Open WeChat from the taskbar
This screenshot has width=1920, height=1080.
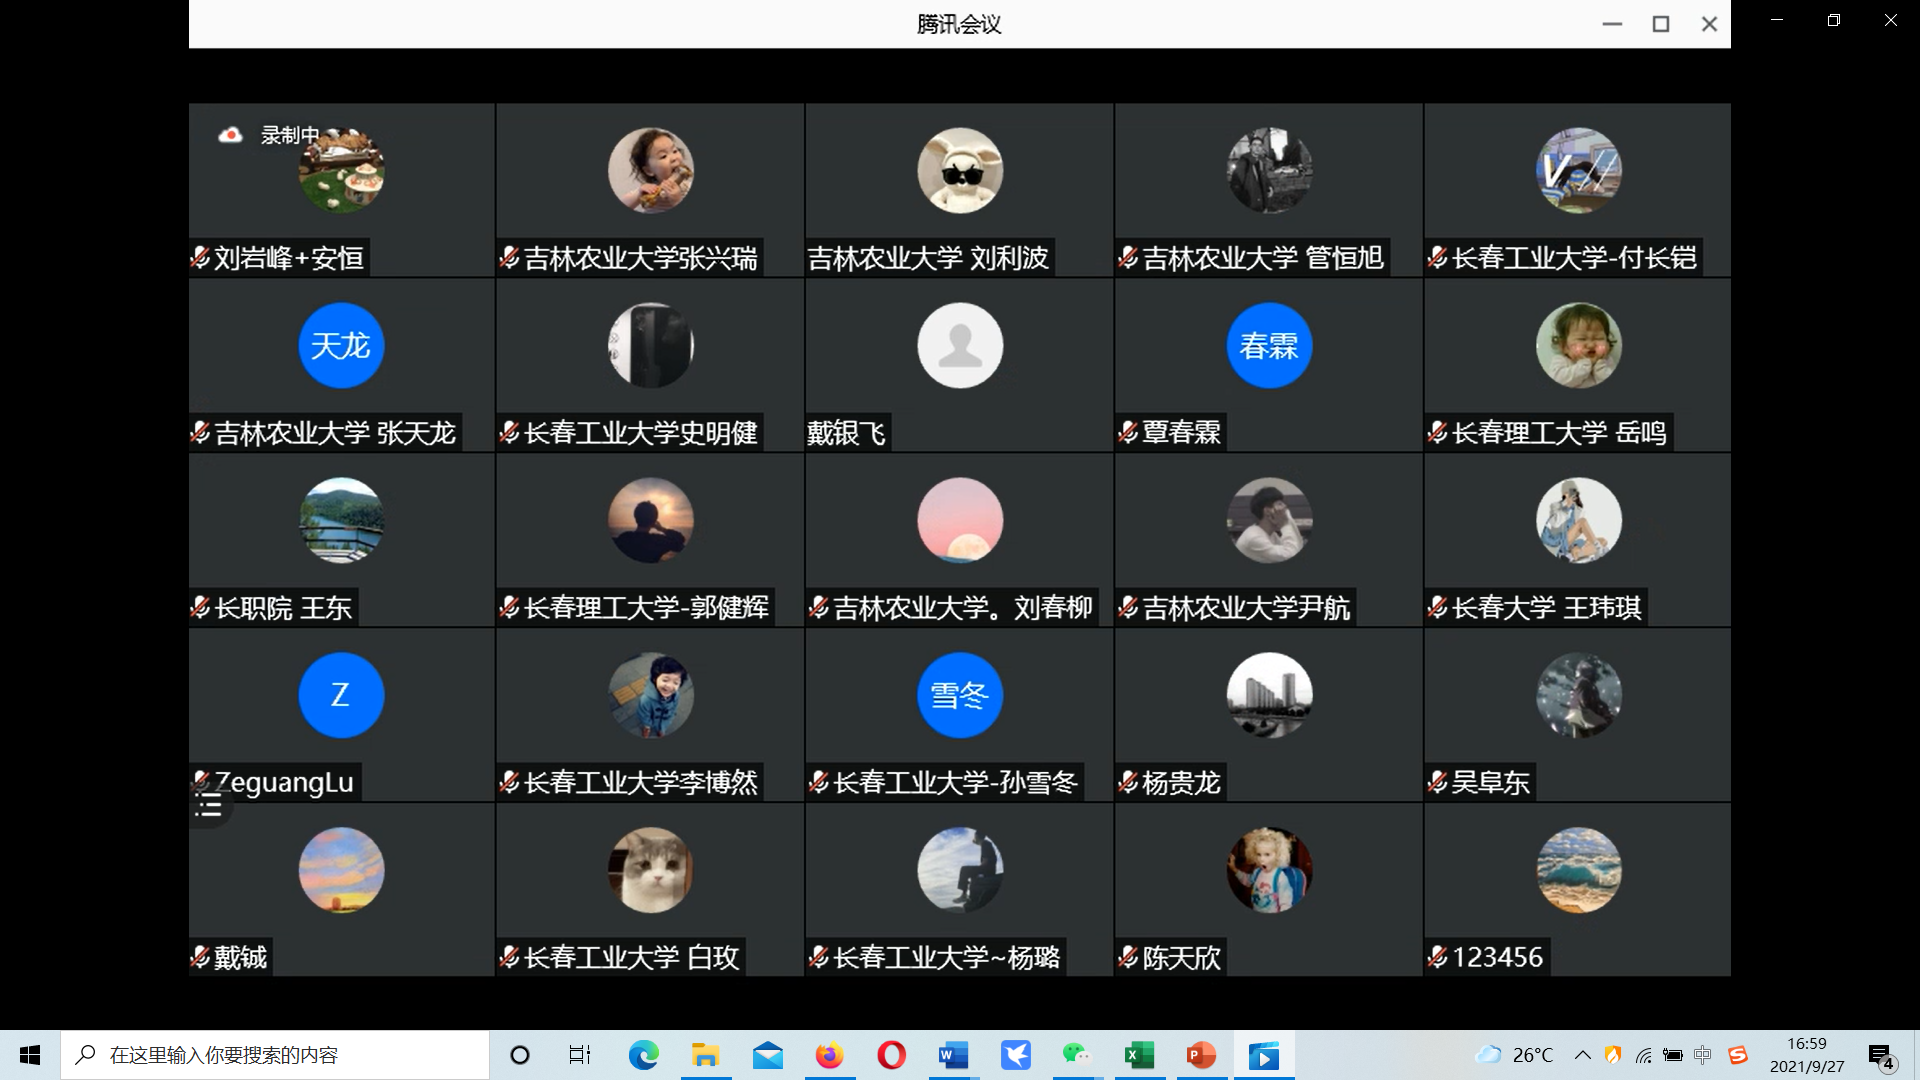[1076, 1055]
